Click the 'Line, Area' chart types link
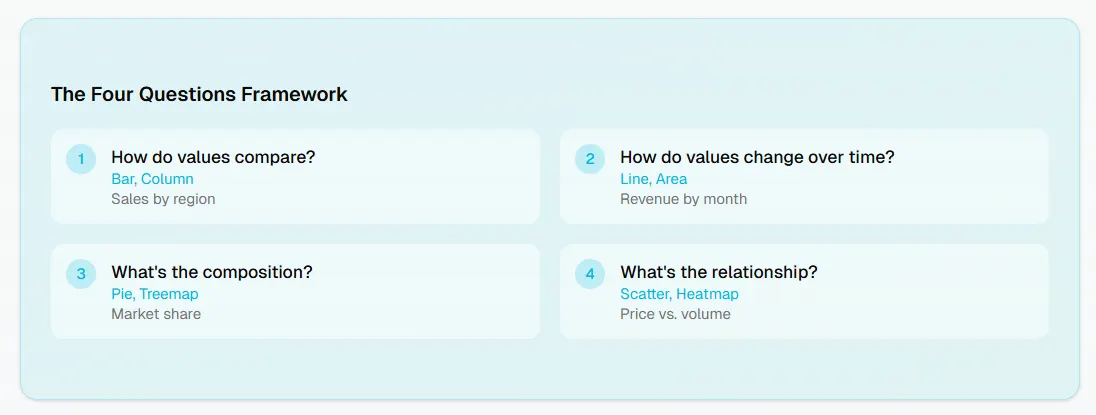This screenshot has width=1096, height=415. tap(654, 179)
